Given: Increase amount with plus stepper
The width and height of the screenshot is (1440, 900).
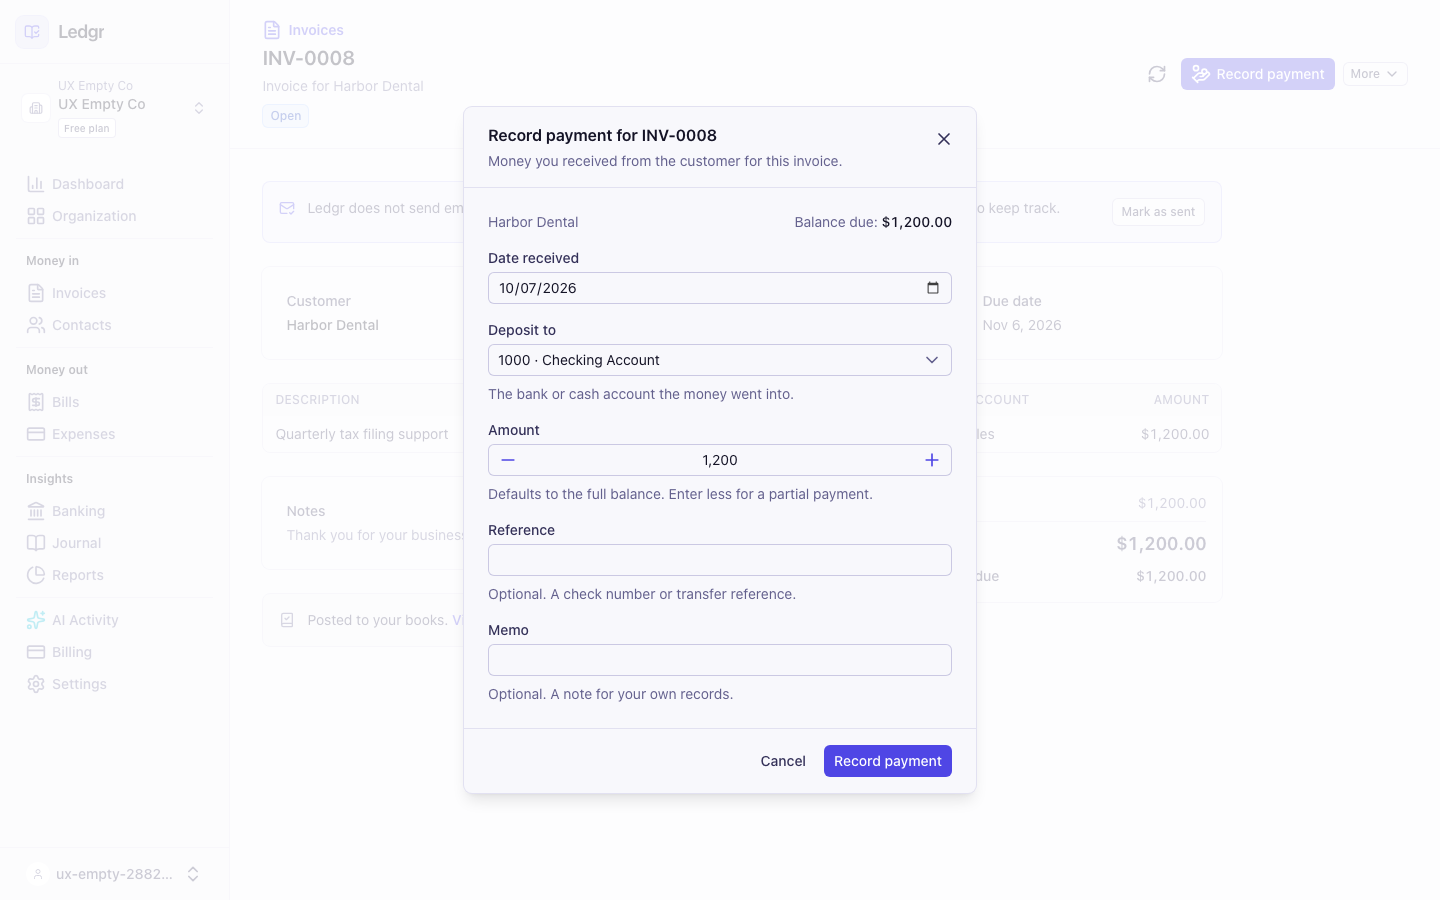Looking at the screenshot, I should coord(931,460).
